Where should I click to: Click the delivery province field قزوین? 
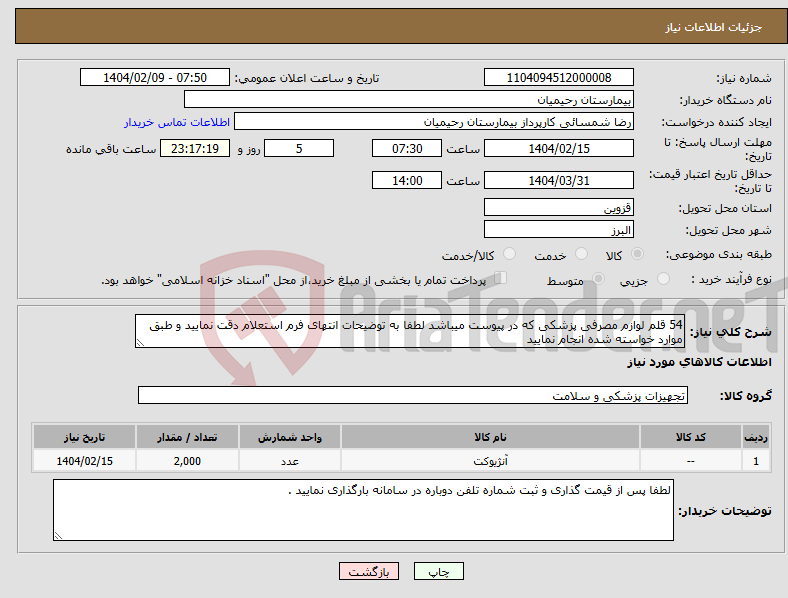pos(558,207)
